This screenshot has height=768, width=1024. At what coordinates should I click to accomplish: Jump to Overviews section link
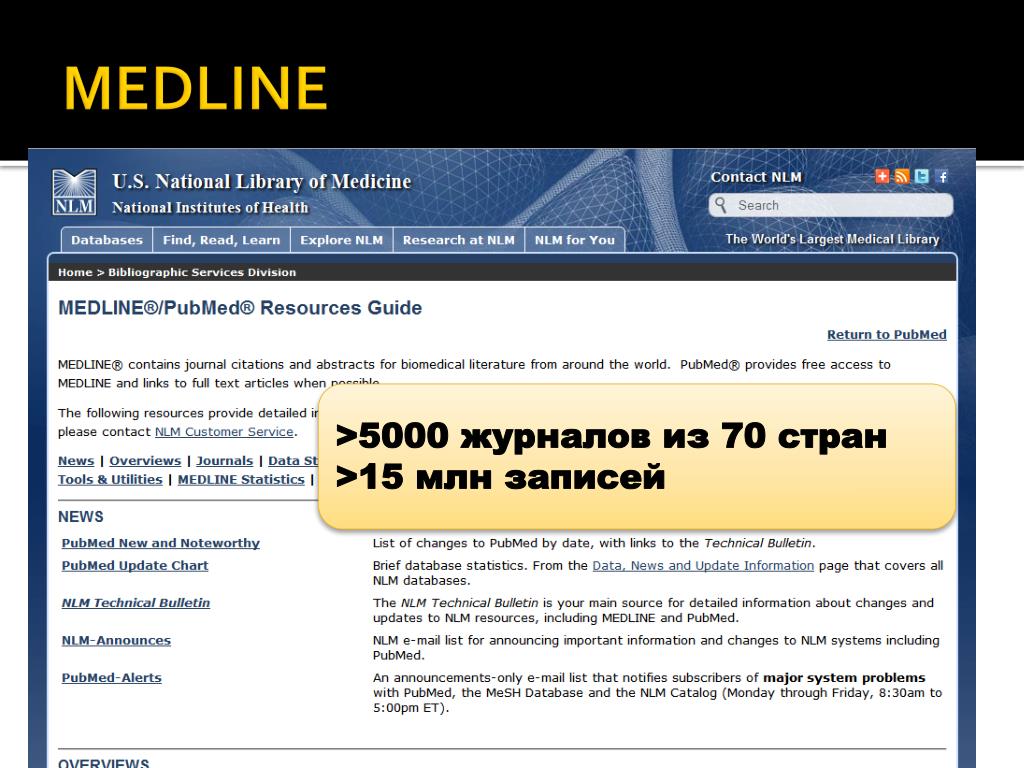pos(145,460)
